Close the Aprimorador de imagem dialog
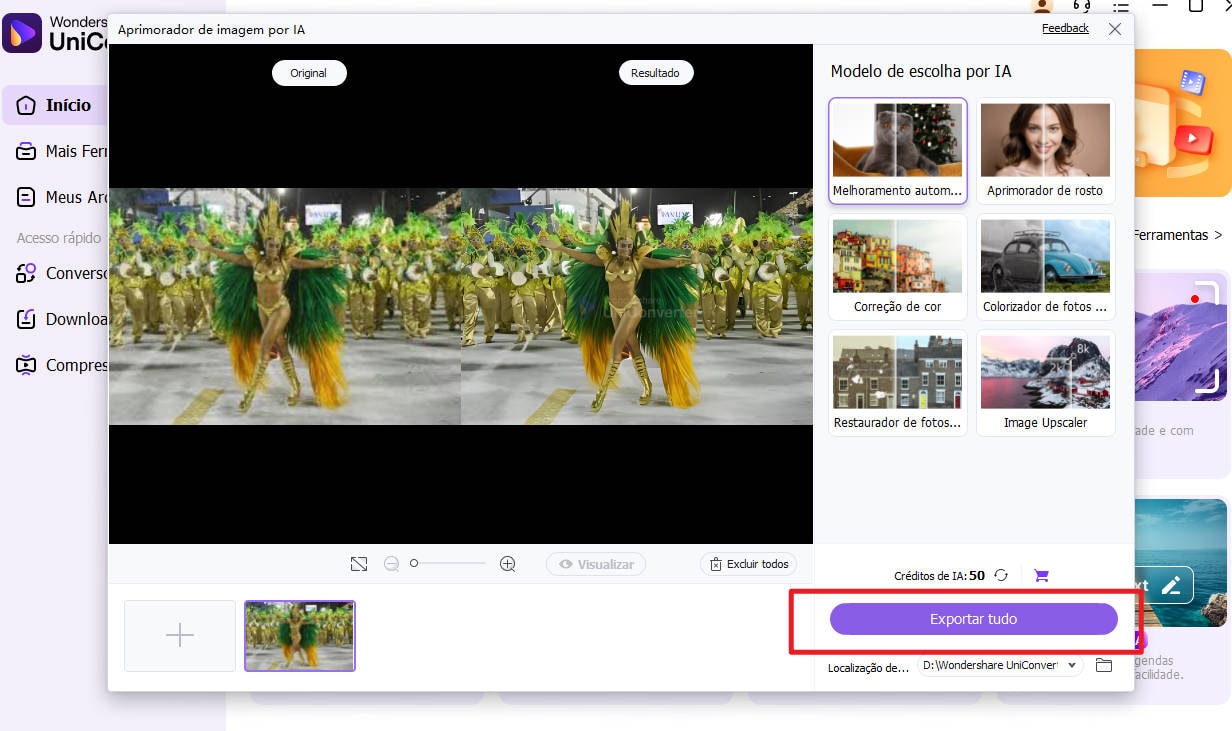Screen dimensions: 1232x731 [x=1115, y=29]
